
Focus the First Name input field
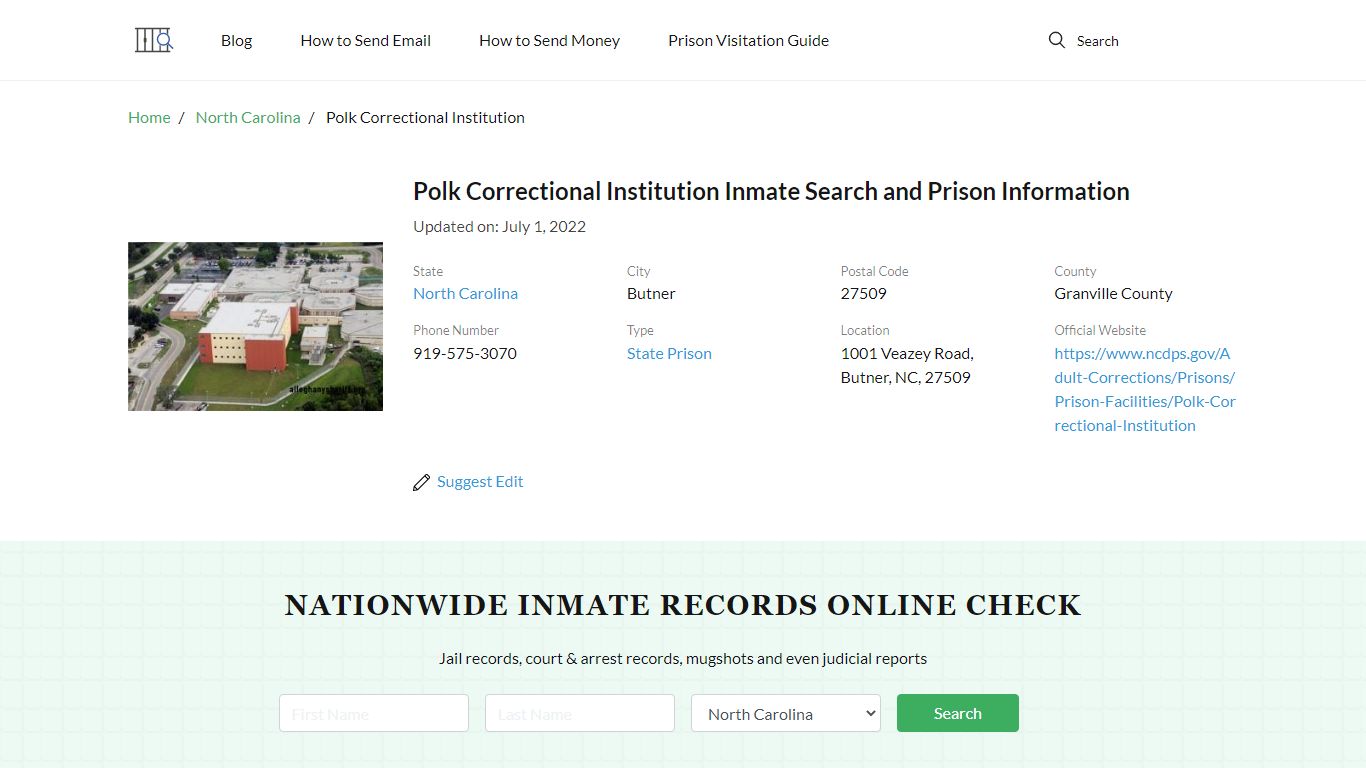(x=374, y=713)
